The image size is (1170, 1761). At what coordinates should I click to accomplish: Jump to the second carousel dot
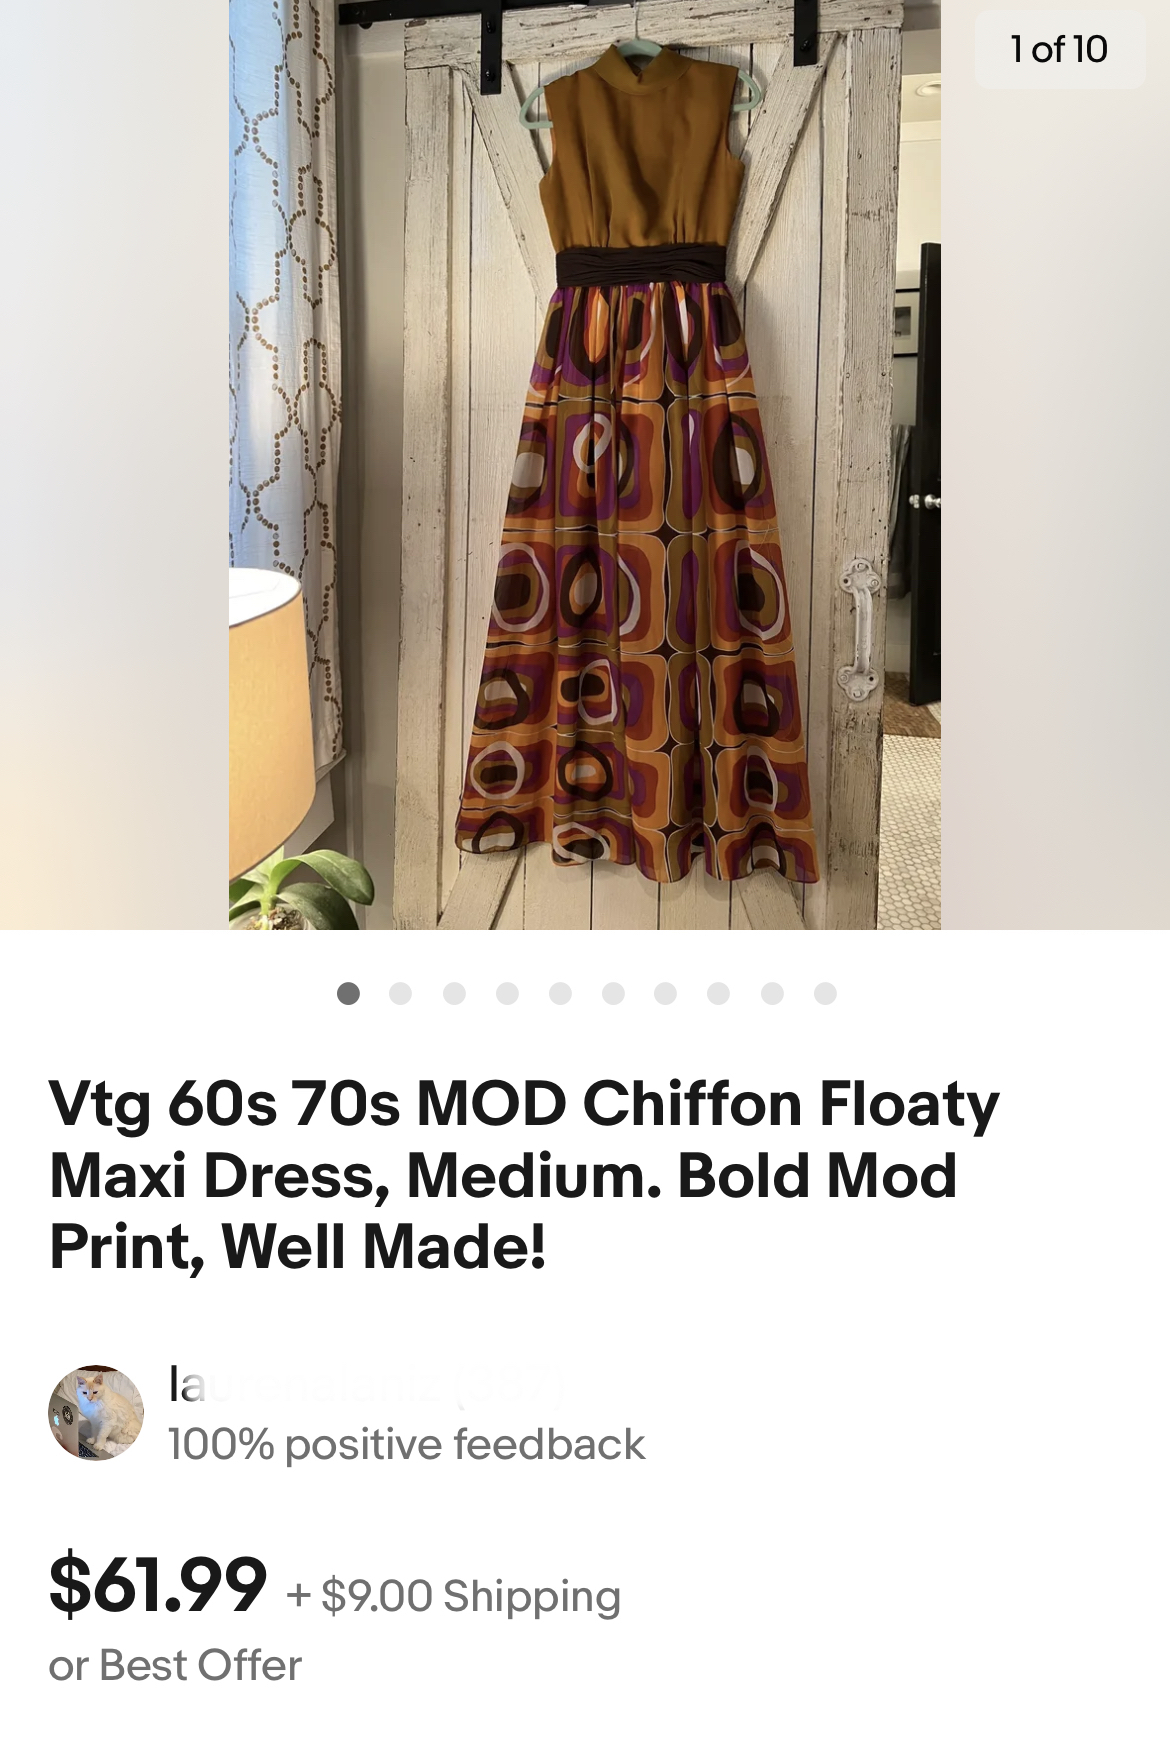[401, 993]
